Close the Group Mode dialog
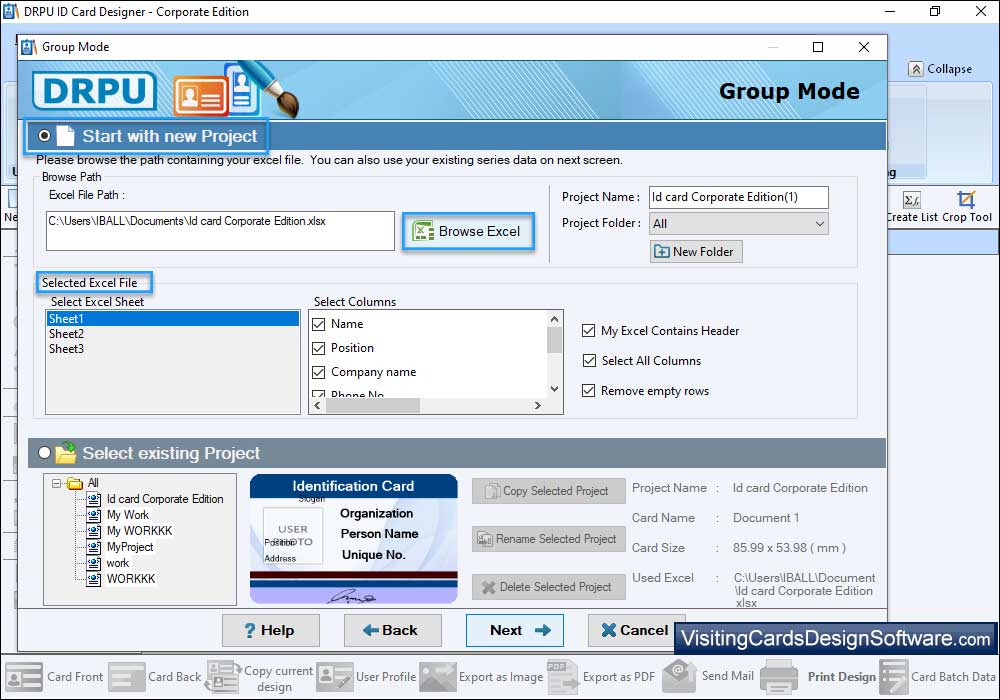This screenshot has height=700, width=1000. [864, 47]
